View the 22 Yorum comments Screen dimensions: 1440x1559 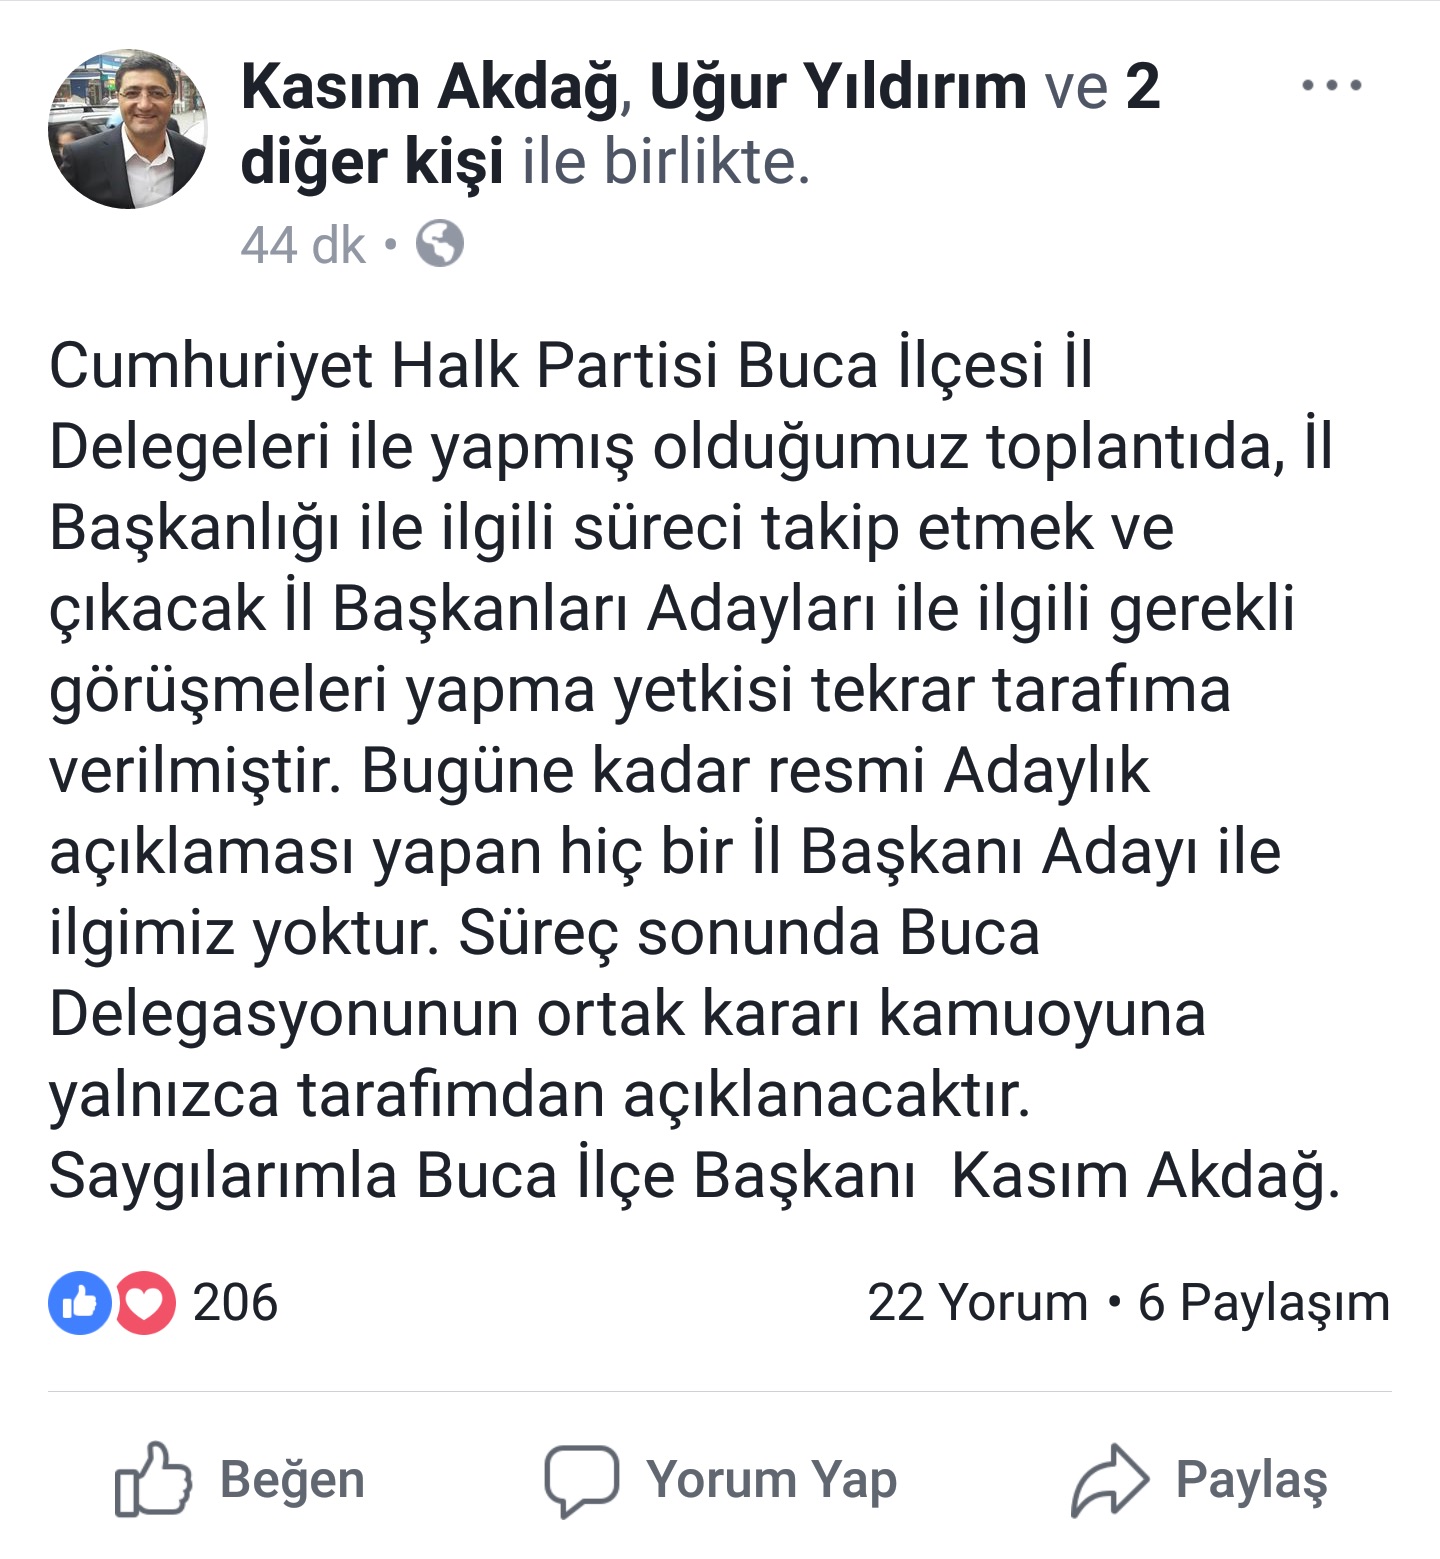(977, 1303)
